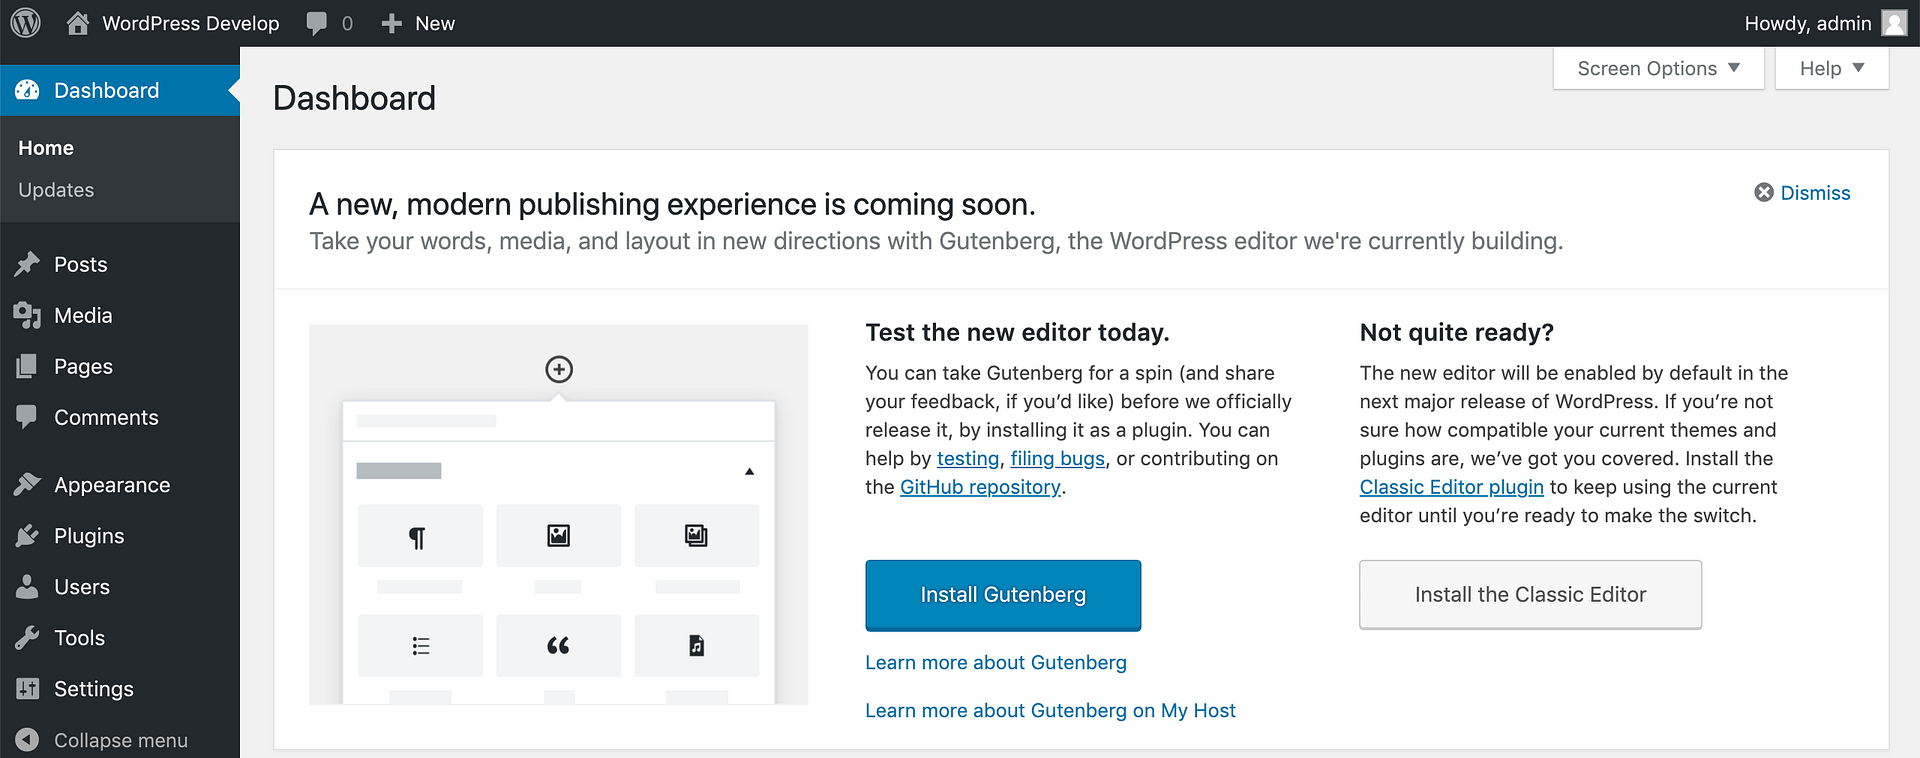Click the Dismiss link text
Viewport: 1920px width, 758px height.
pyautogui.click(x=1816, y=193)
